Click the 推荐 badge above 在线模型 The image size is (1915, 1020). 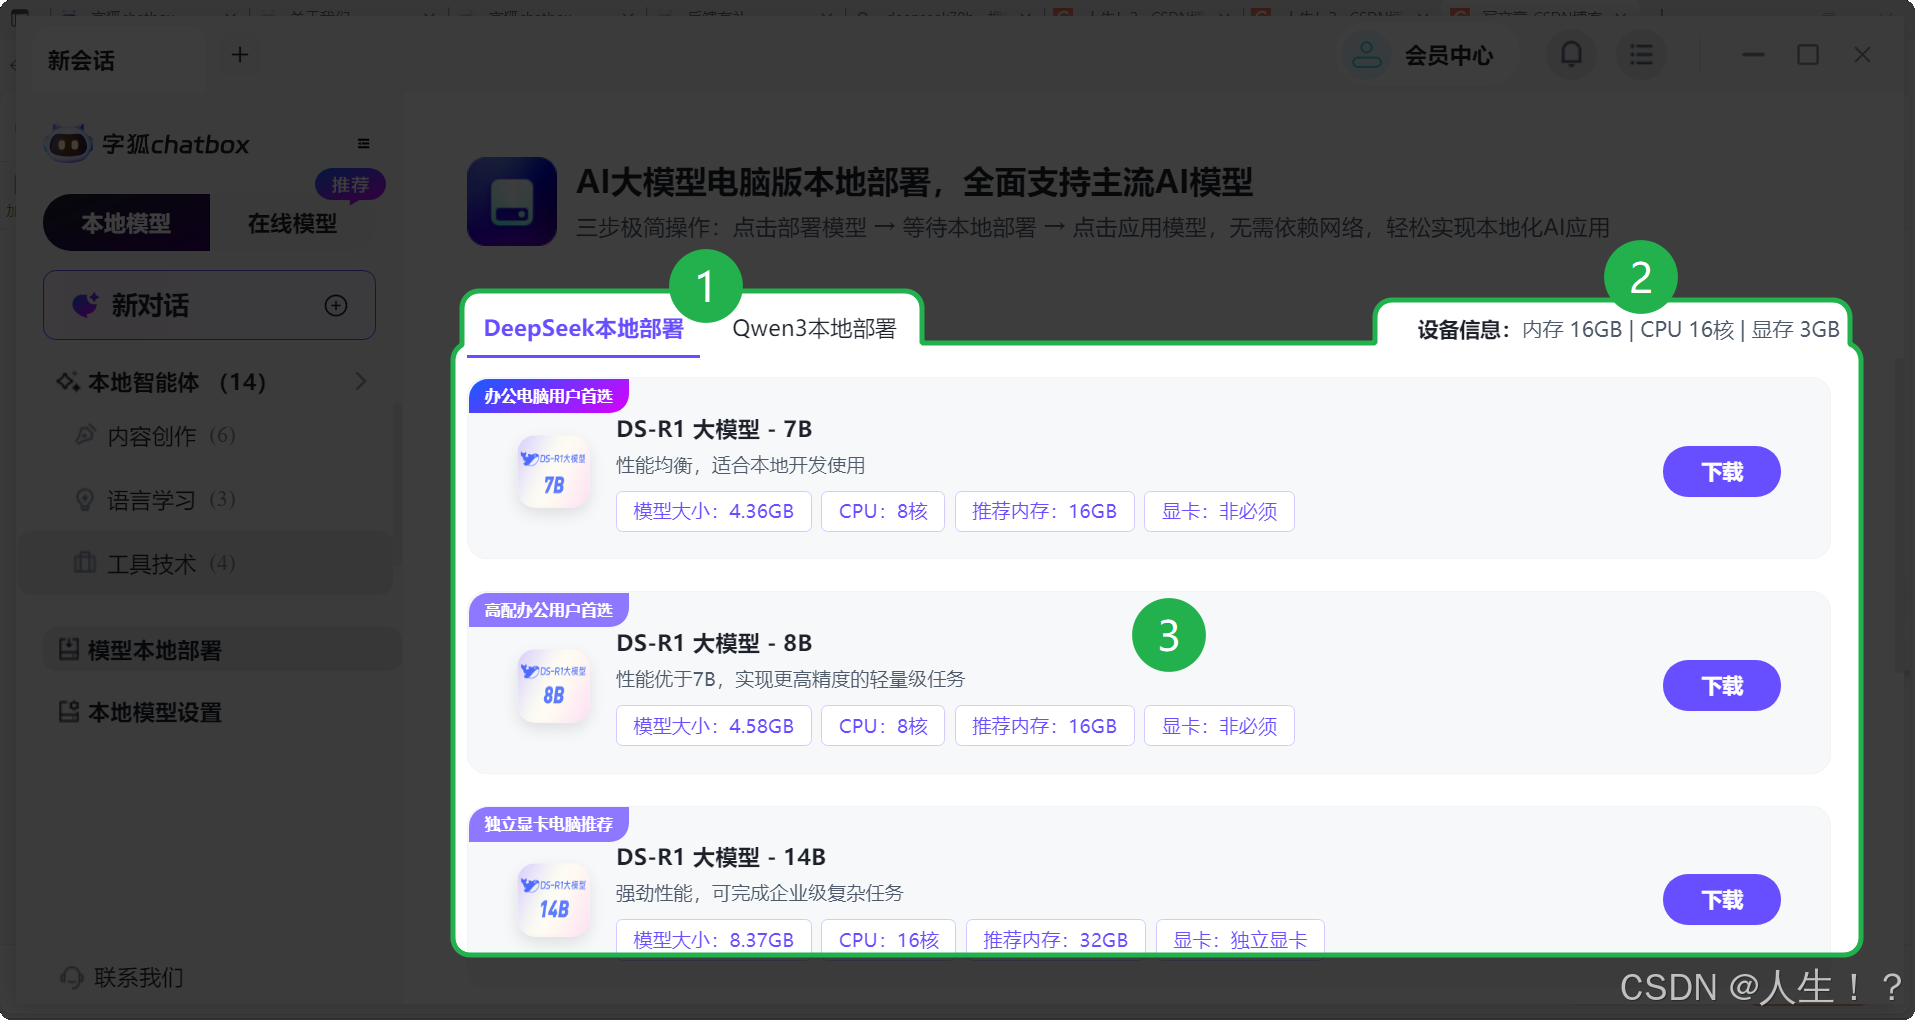pos(350,185)
